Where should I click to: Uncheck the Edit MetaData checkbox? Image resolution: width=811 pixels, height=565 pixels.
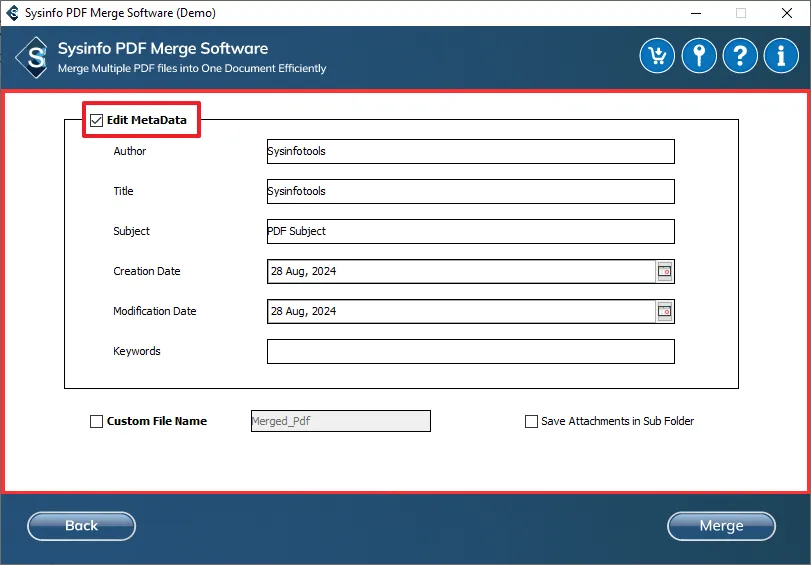97,120
